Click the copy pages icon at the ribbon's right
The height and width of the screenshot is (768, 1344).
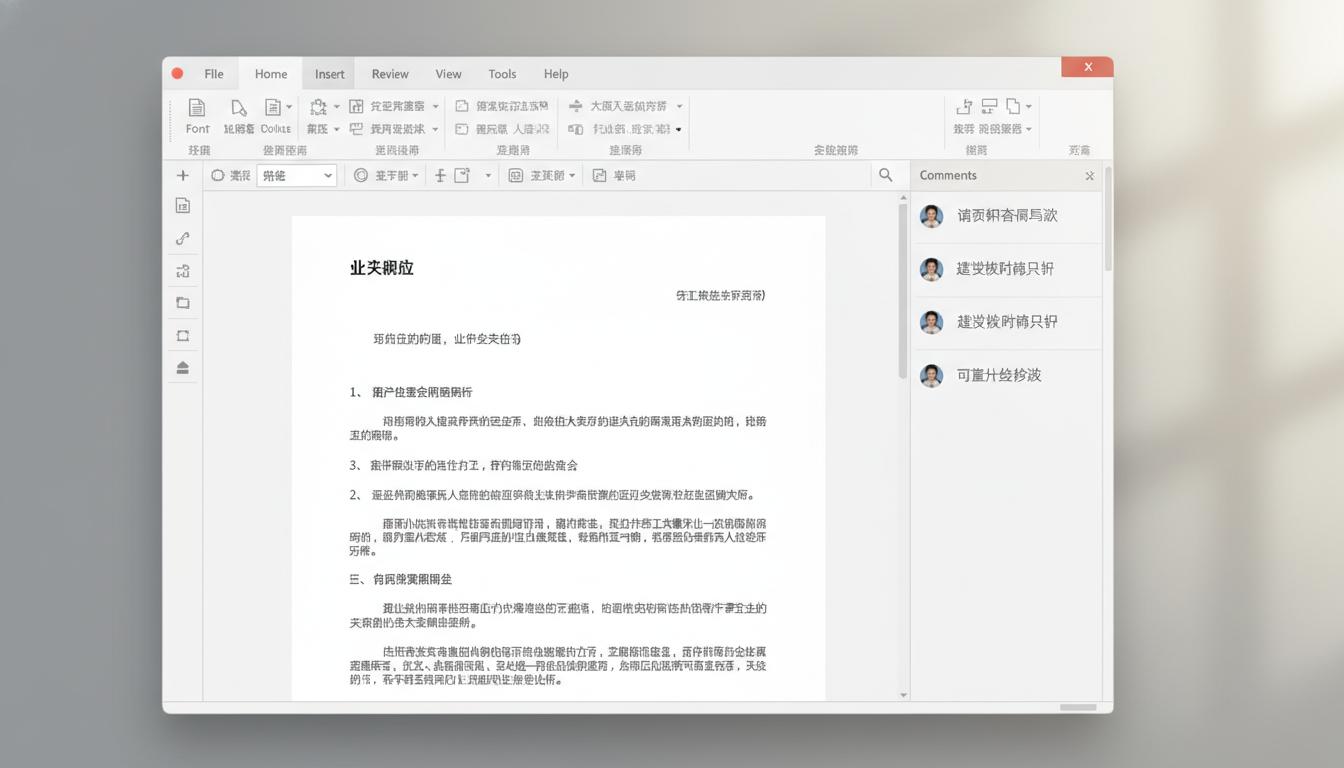(1013, 106)
